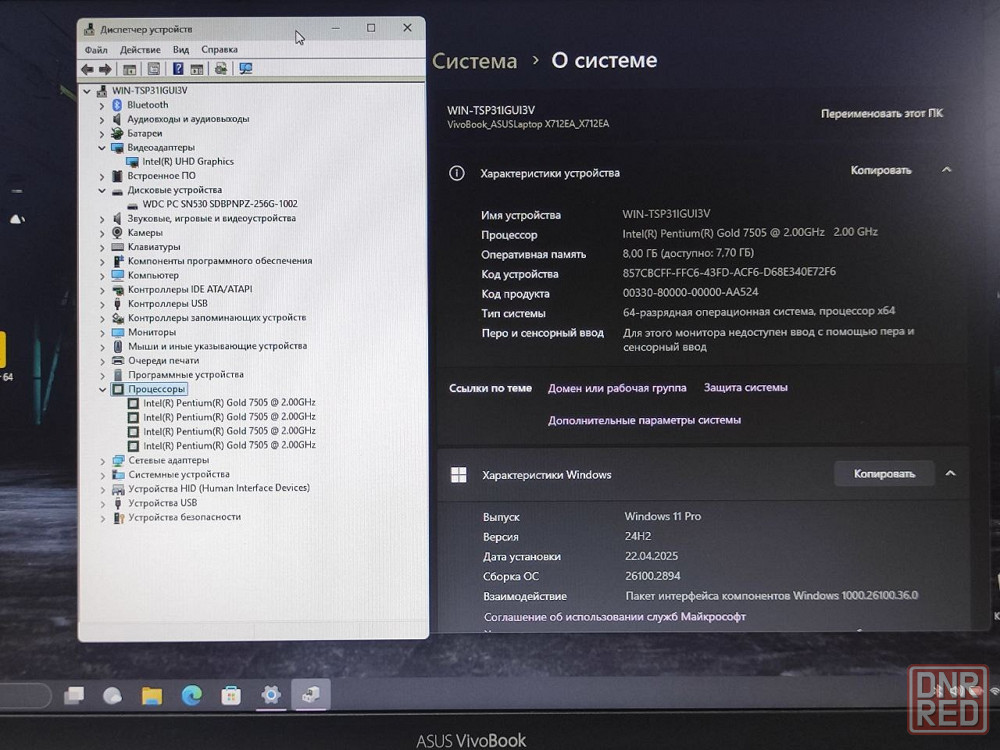Collapse the Характеристики Windows section
The width and height of the screenshot is (1000, 750).
coord(950,473)
